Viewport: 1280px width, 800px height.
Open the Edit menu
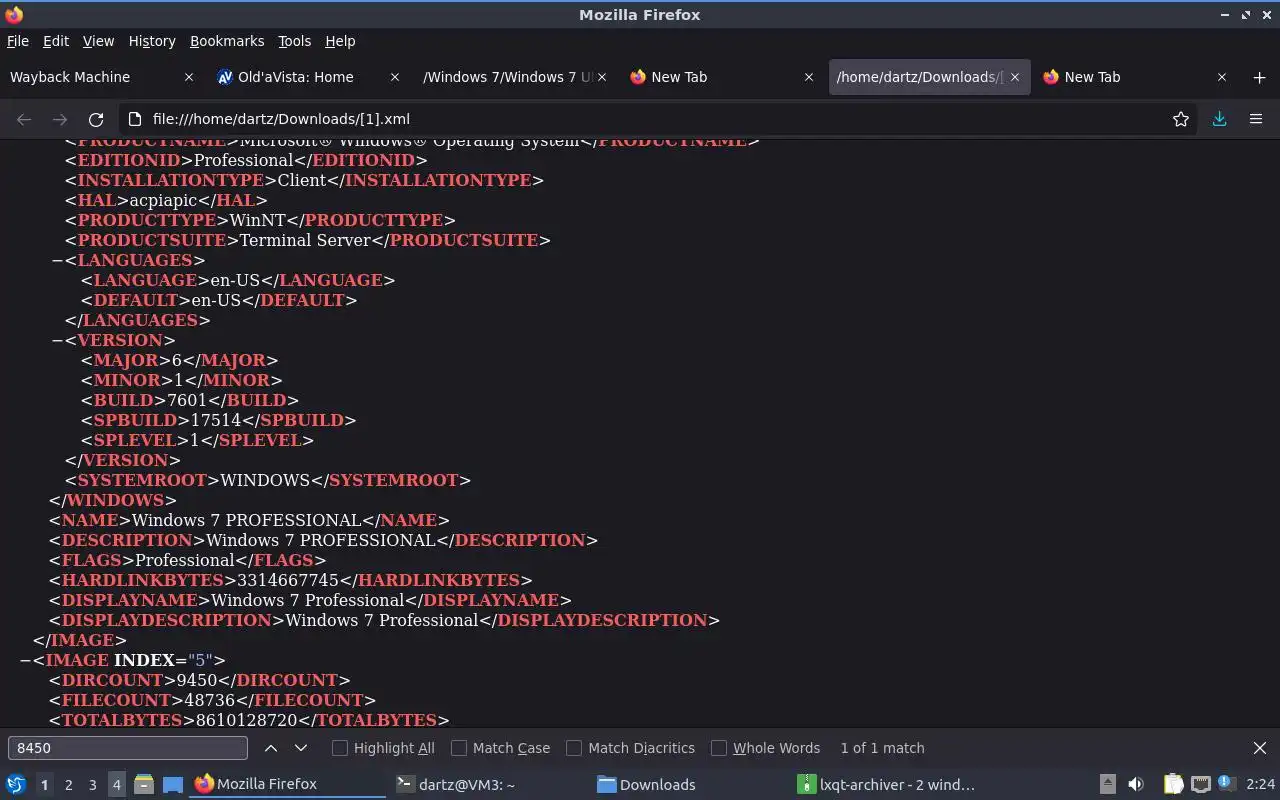56,41
